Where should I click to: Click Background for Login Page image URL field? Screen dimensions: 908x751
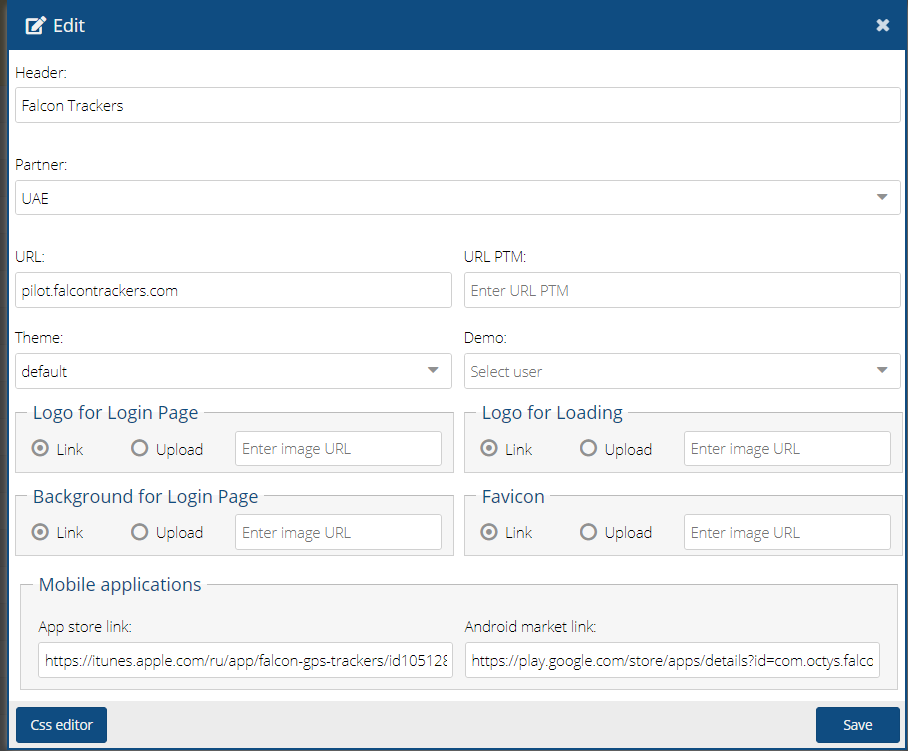point(338,532)
